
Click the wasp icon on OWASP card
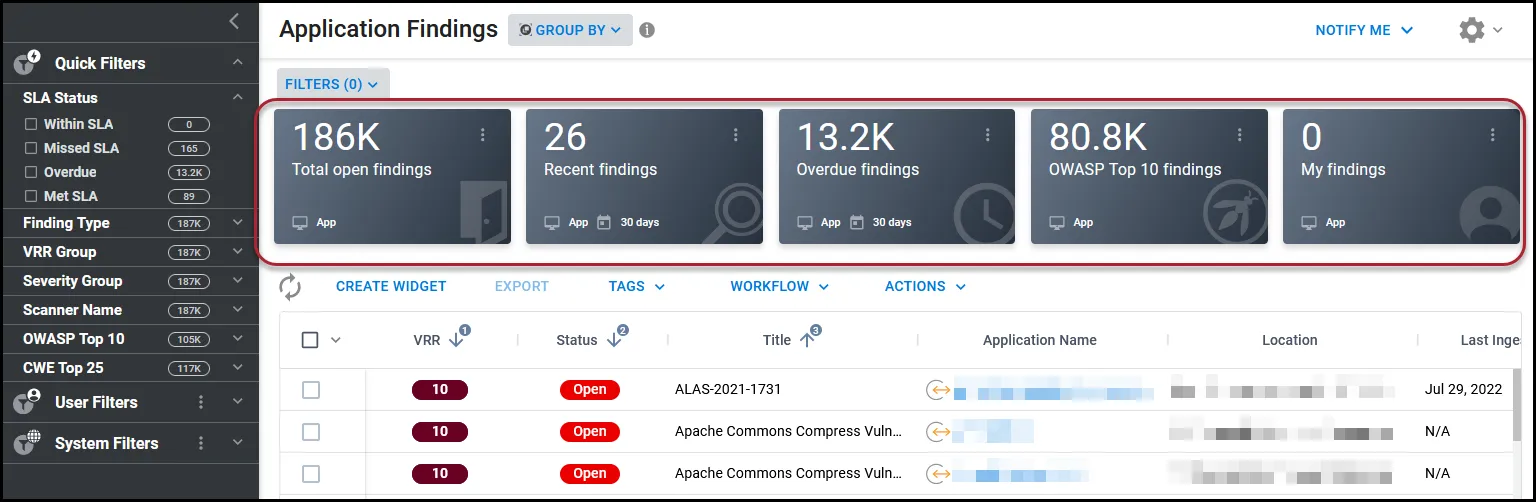pyautogui.click(x=1237, y=214)
